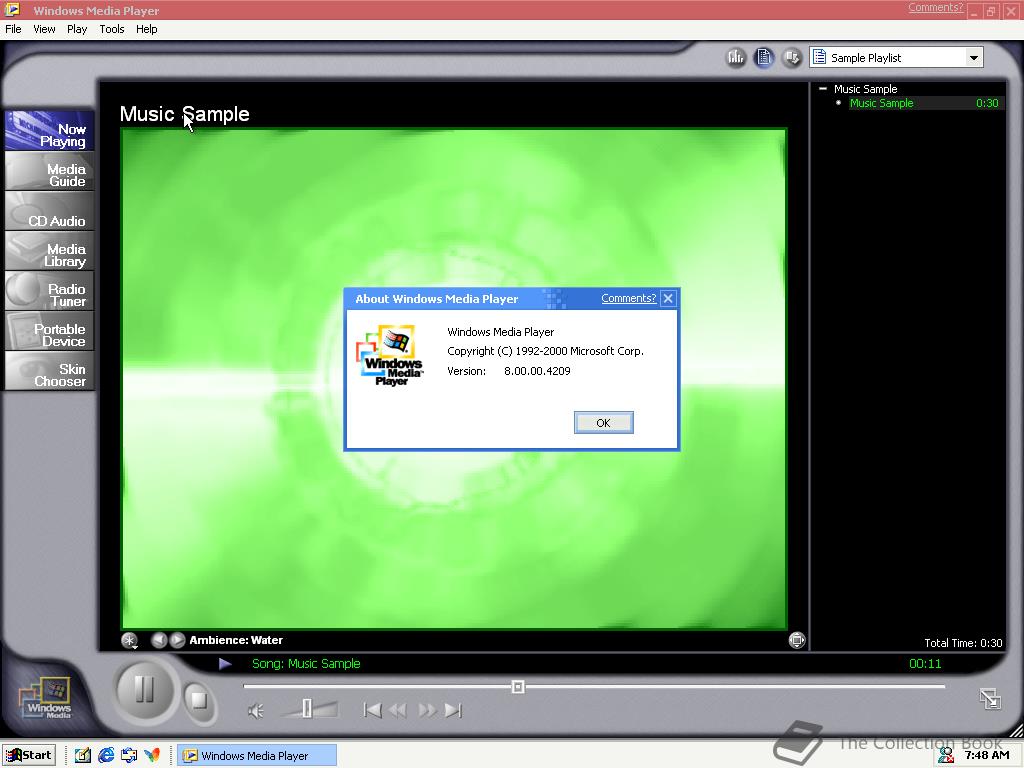Viewport: 1024px width, 768px height.
Task: Open the Help menu
Action: (146, 29)
